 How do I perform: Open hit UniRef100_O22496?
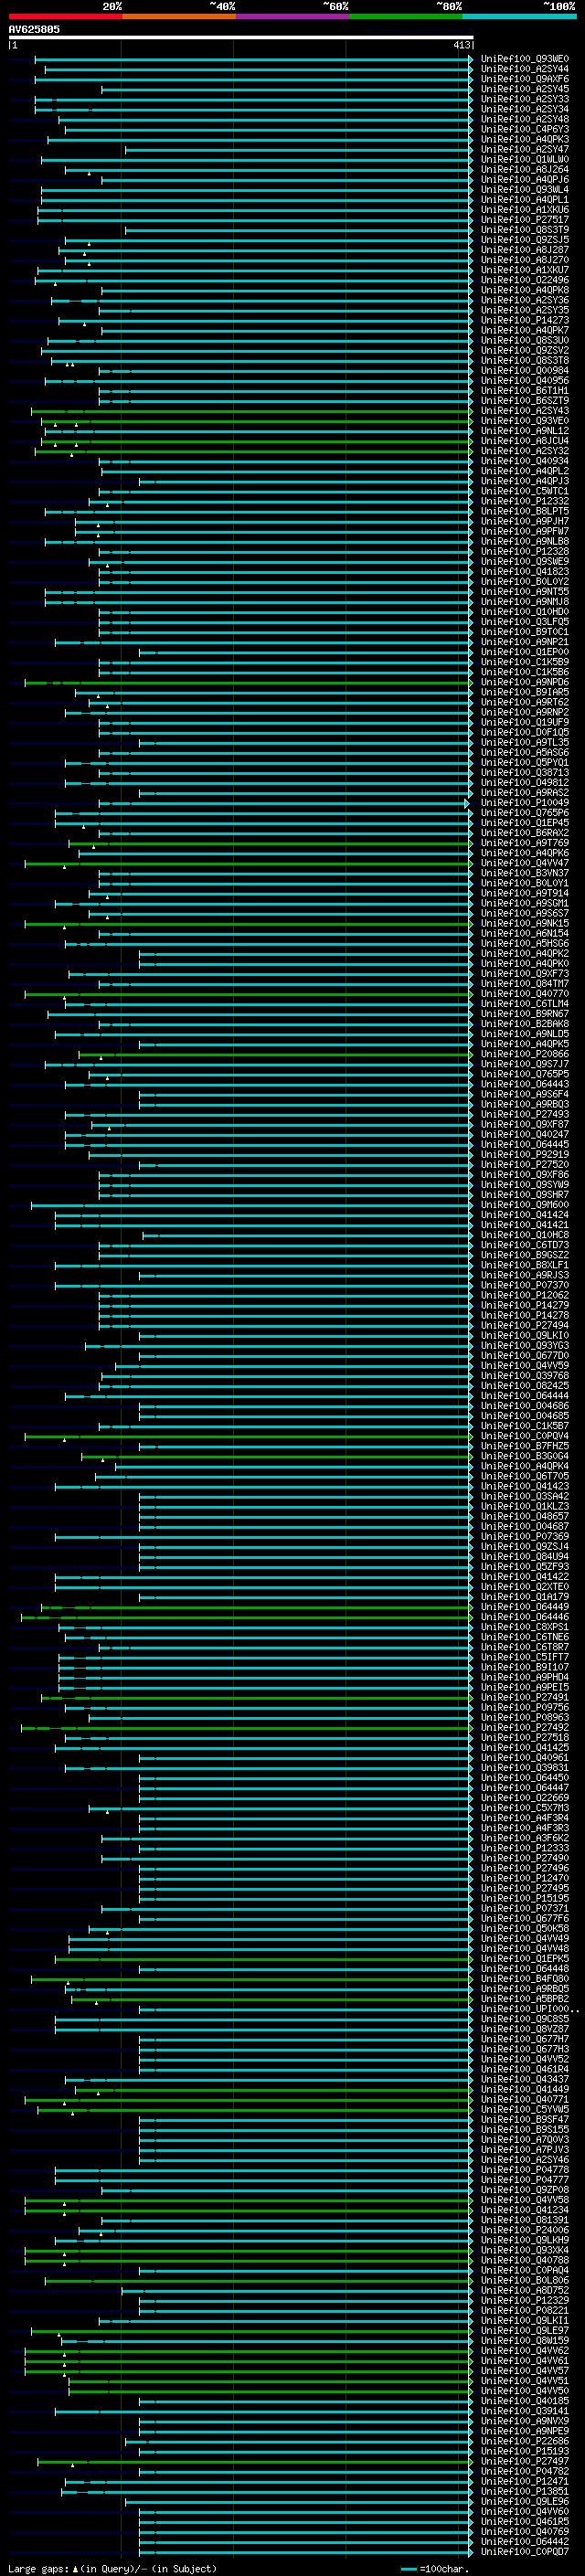pyautogui.click(x=525, y=280)
